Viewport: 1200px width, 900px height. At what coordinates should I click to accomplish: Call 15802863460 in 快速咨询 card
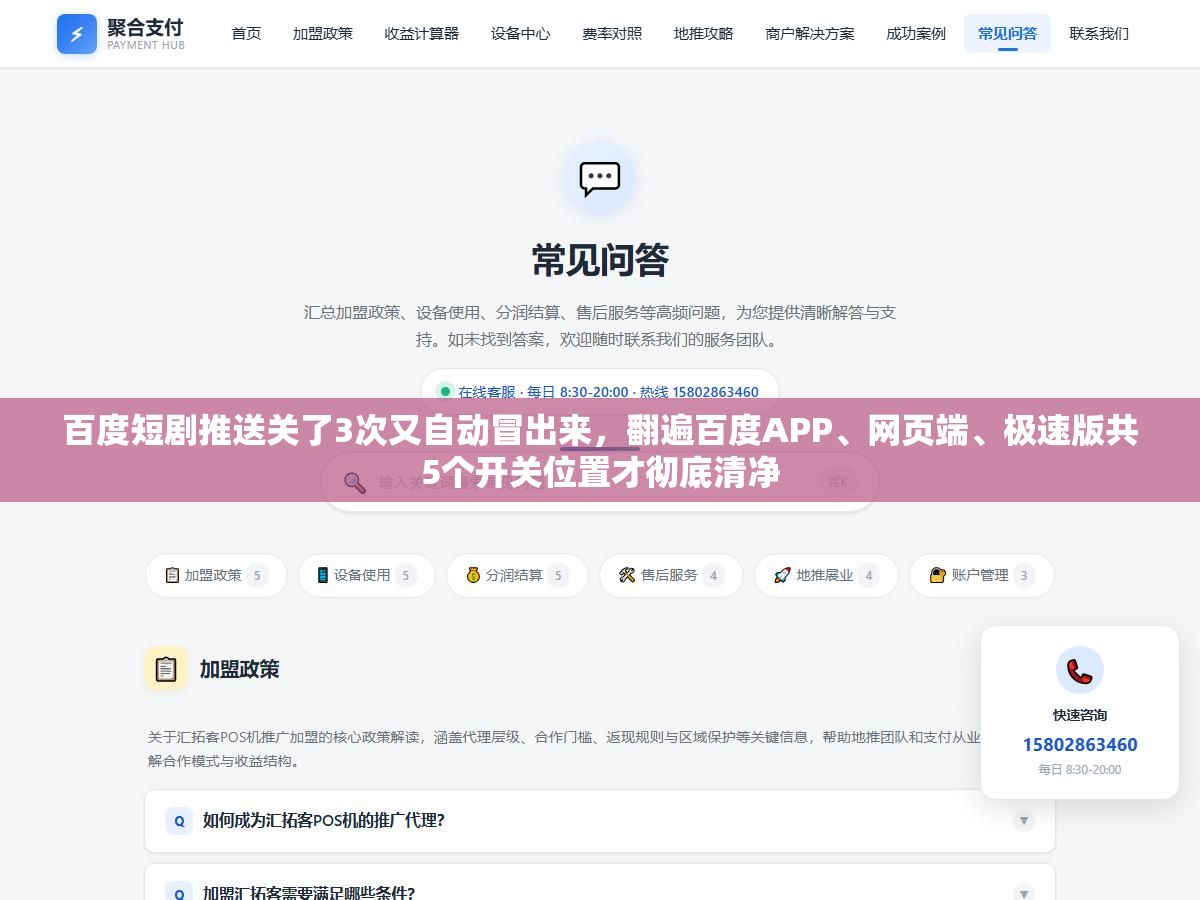point(1080,745)
